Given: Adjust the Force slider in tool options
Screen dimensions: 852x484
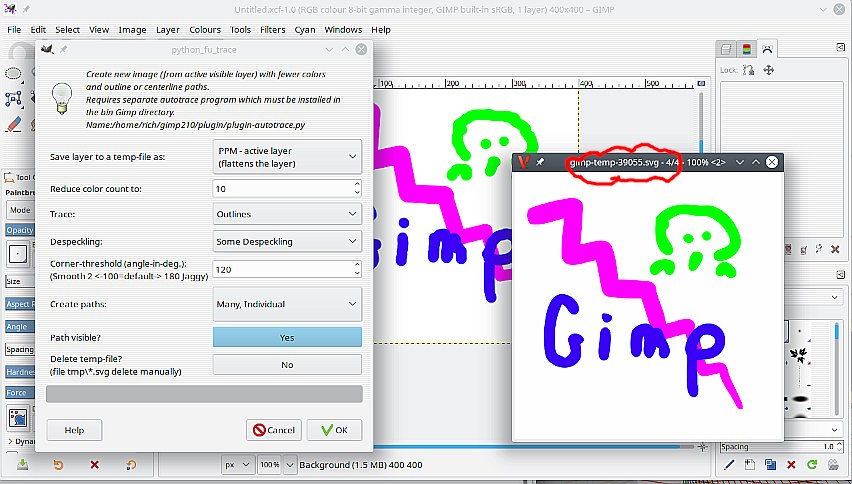Looking at the screenshot, I should pos(20,393).
